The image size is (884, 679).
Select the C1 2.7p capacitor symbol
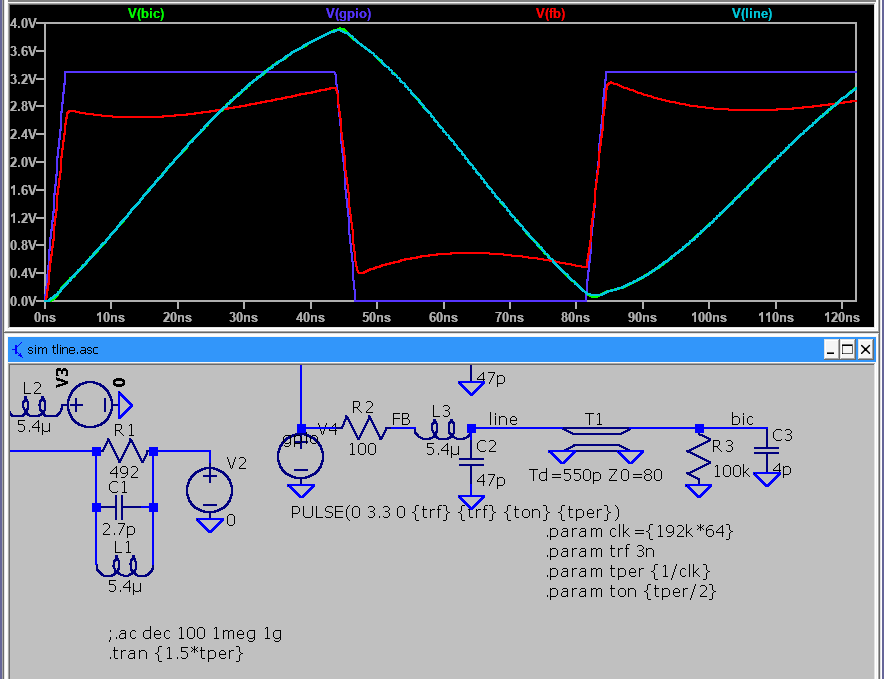pyautogui.click(x=124, y=507)
